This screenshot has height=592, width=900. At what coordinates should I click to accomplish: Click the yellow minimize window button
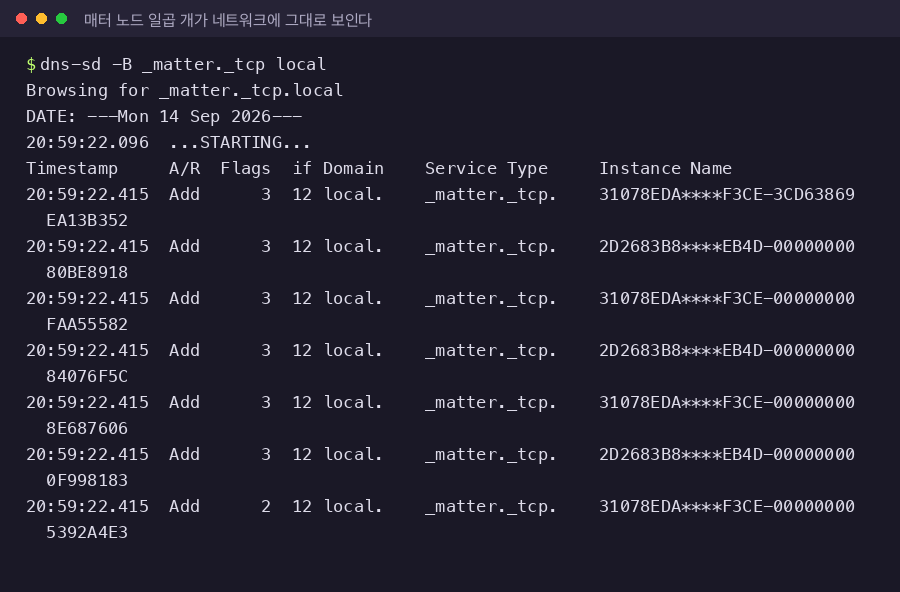click(x=41, y=19)
